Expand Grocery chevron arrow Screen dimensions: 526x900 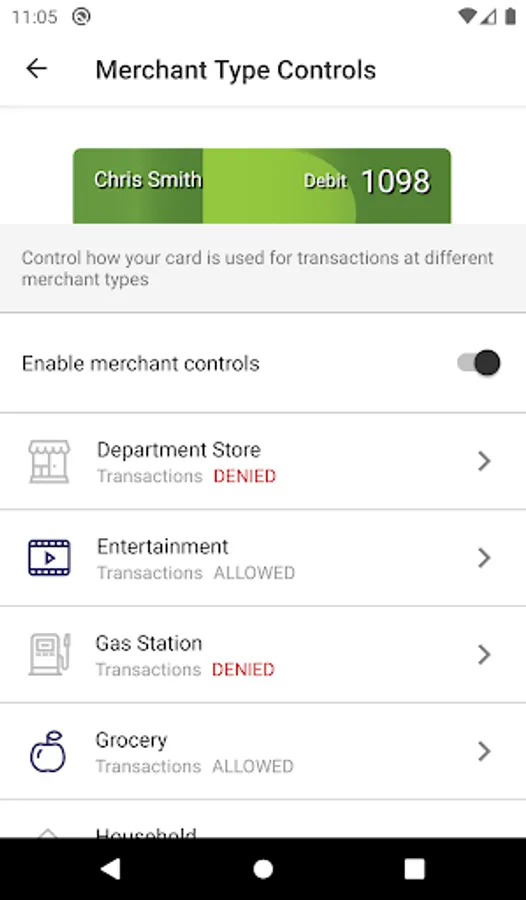point(484,751)
